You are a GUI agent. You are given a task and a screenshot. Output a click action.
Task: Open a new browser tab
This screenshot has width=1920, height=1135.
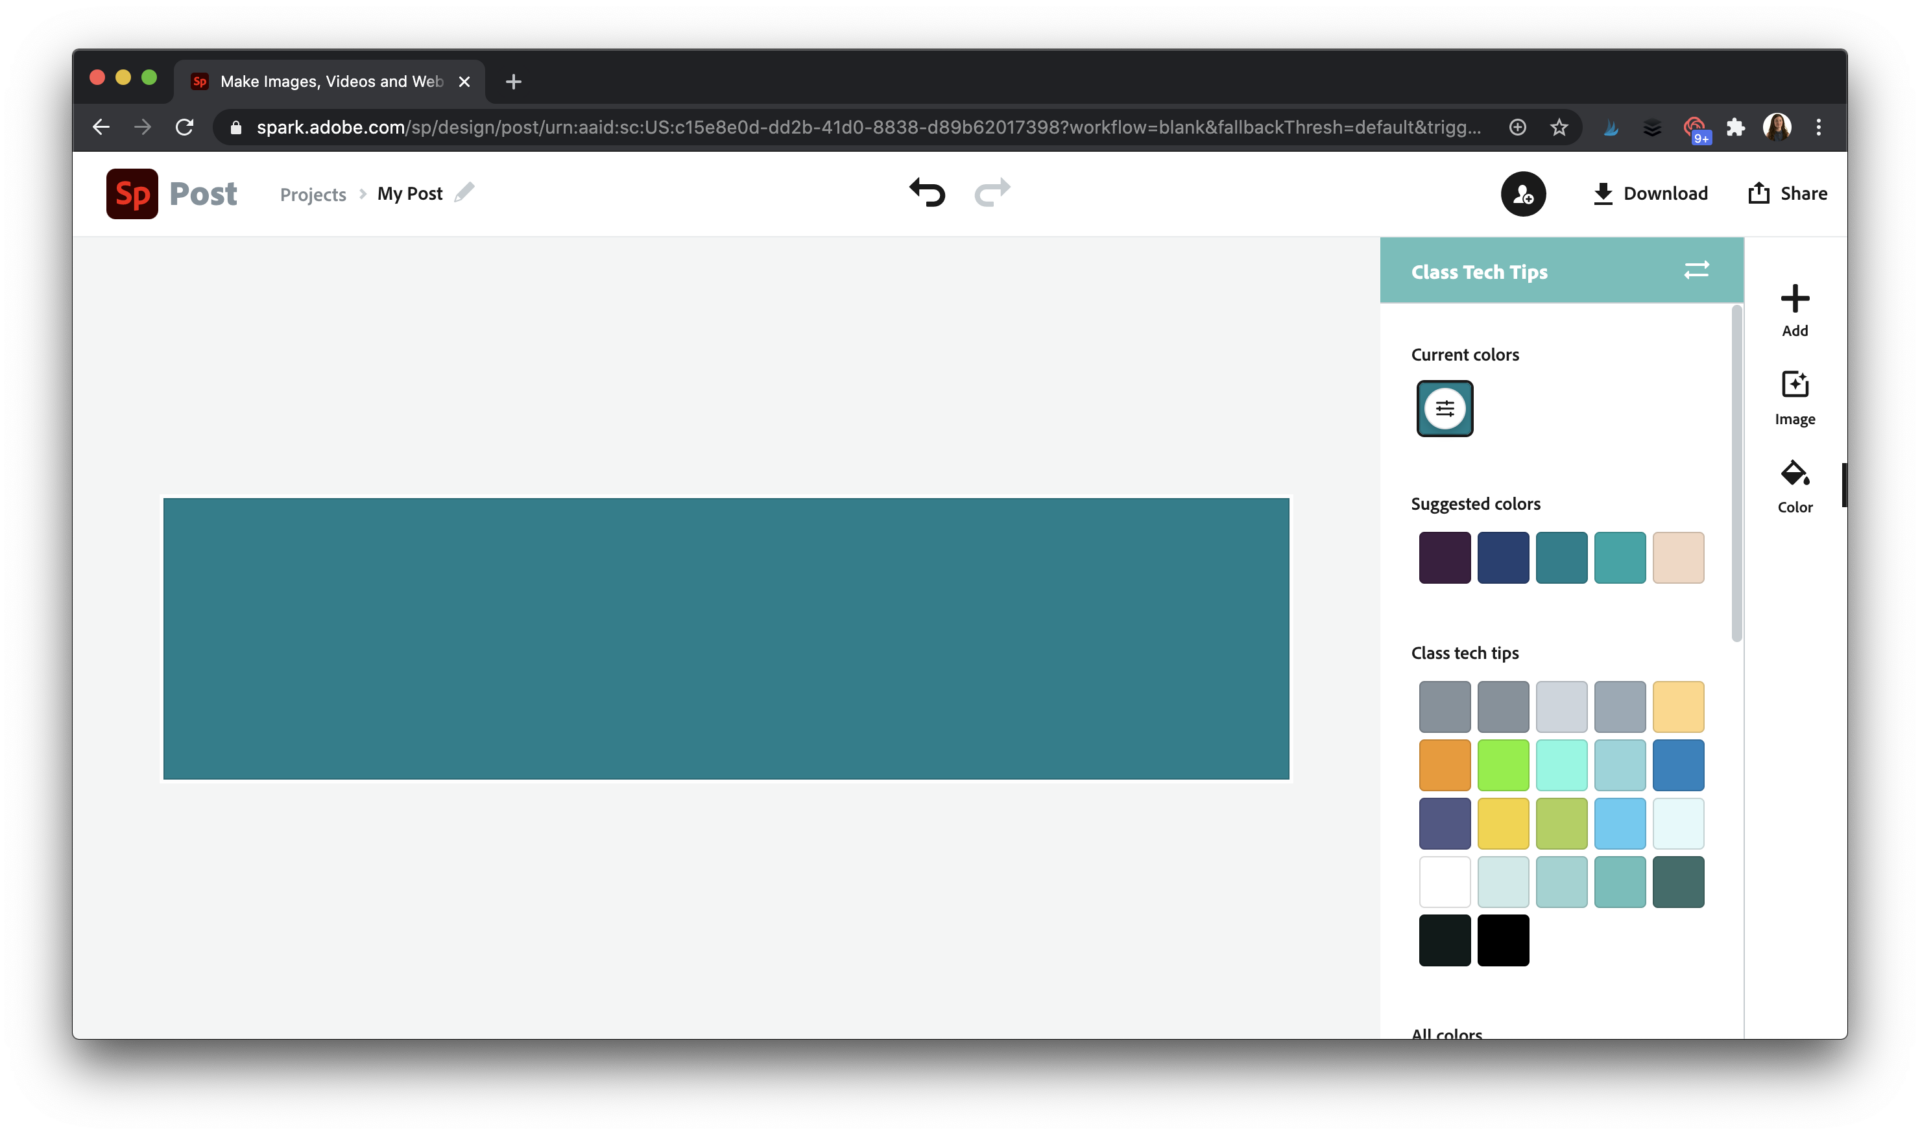(x=512, y=81)
